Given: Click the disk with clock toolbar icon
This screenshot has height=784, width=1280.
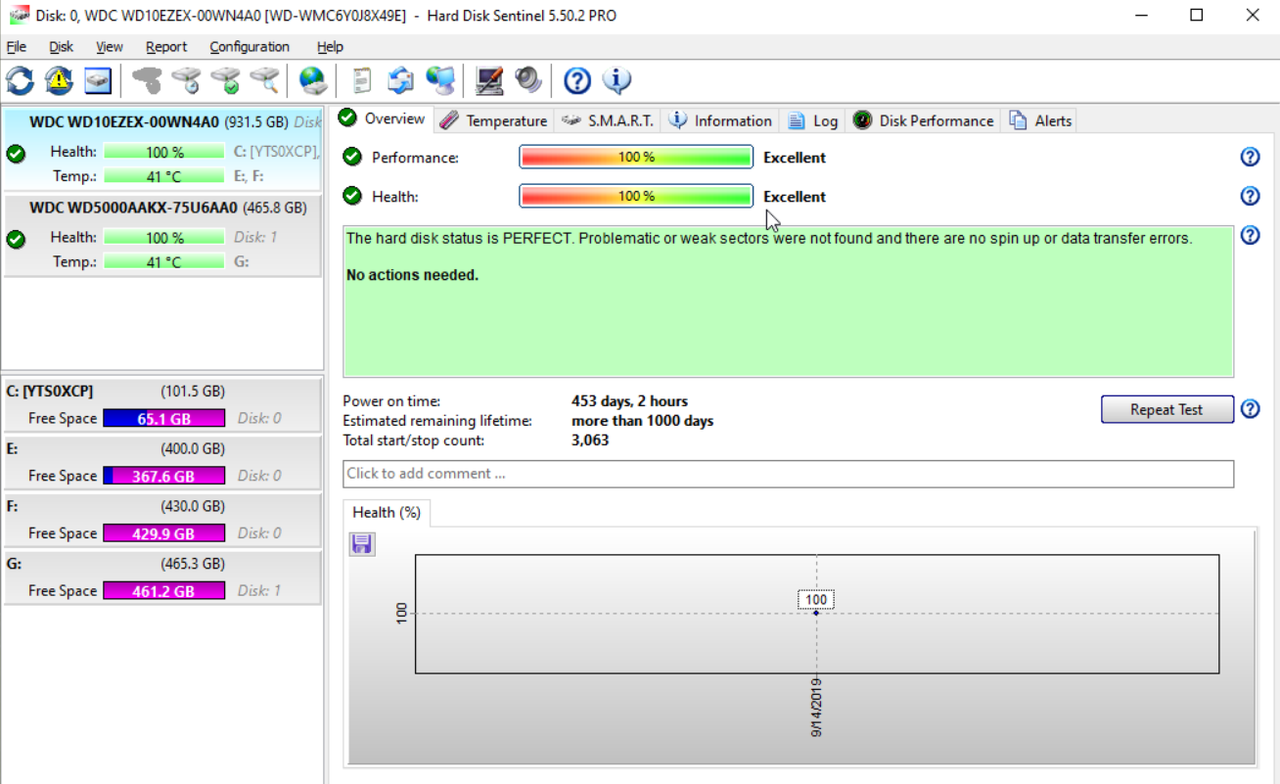Looking at the screenshot, I should [x=186, y=81].
